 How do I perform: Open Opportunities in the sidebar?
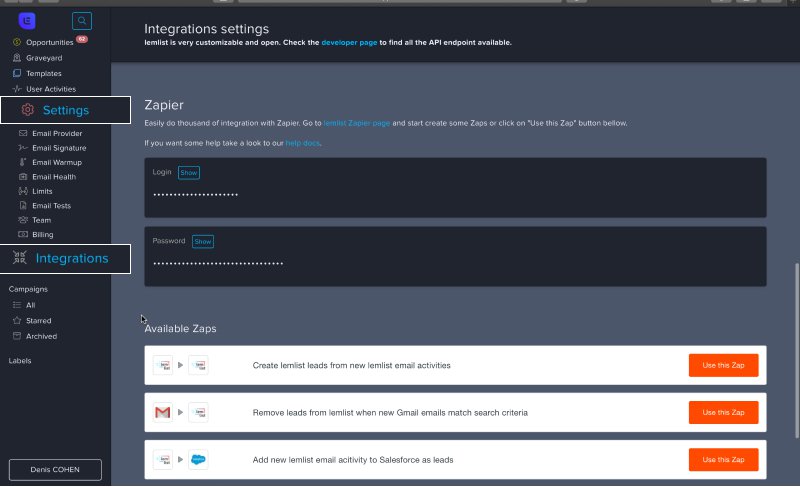point(49,42)
